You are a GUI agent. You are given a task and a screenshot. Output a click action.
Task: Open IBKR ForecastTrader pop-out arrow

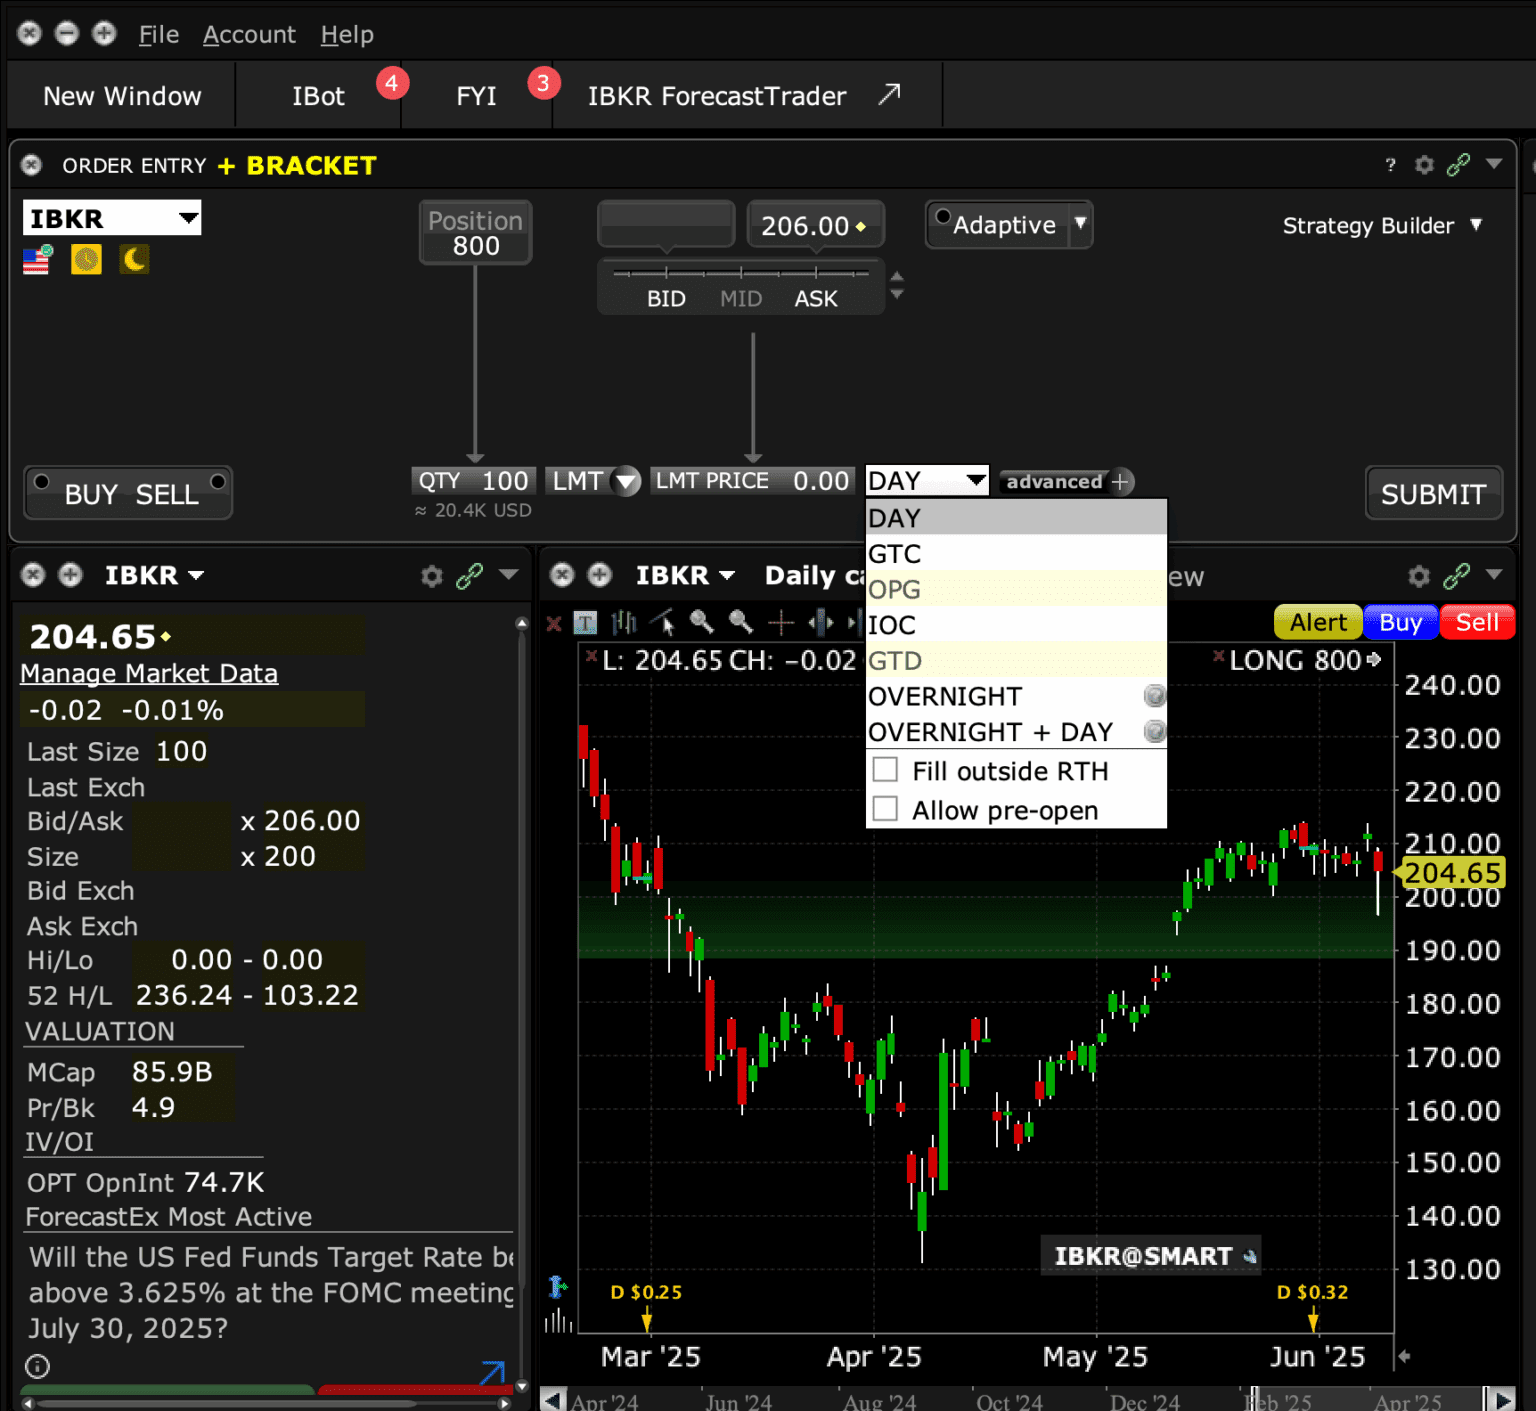coord(889,95)
